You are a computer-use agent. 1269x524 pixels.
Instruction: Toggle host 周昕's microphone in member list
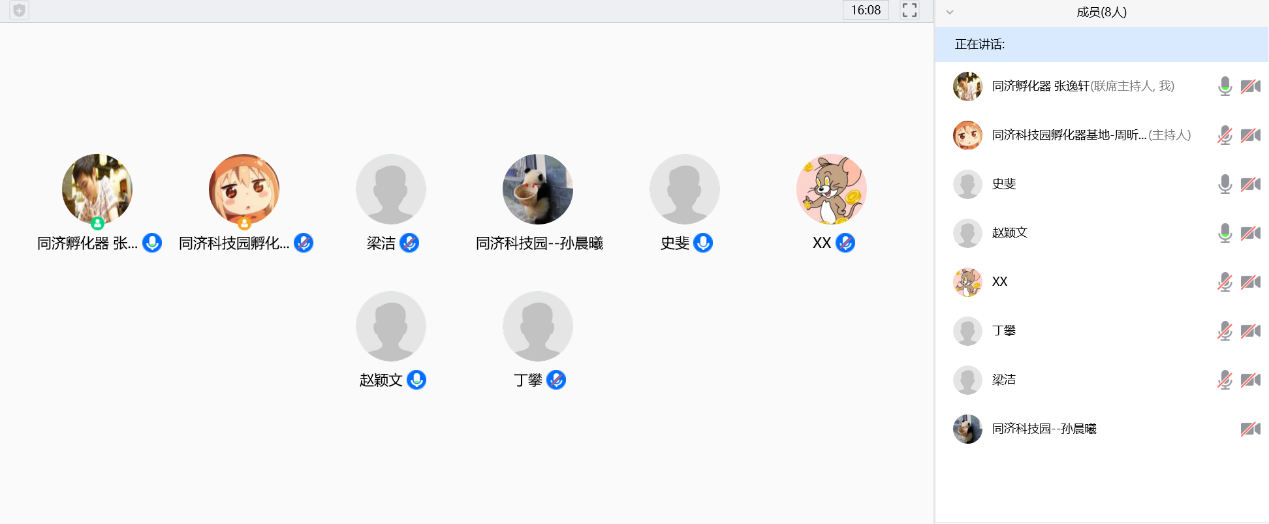pos(1225,135)
